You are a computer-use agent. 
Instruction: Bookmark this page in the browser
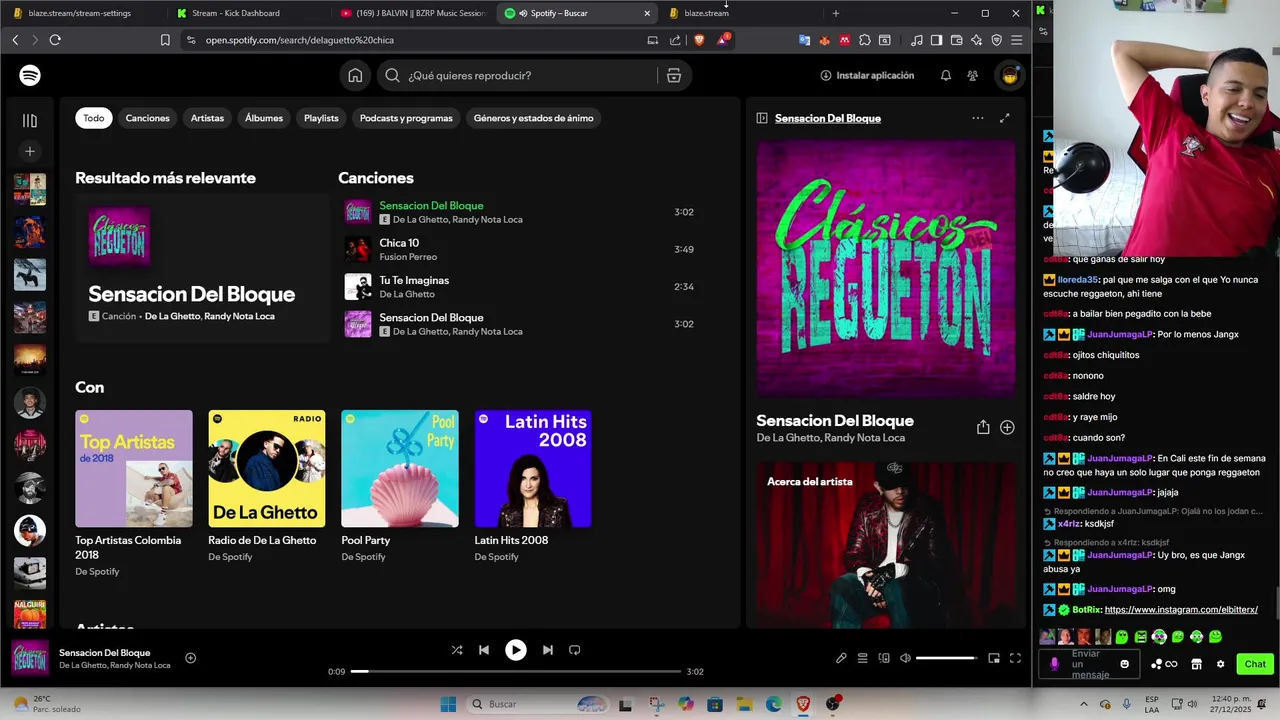tap(165, 40)
